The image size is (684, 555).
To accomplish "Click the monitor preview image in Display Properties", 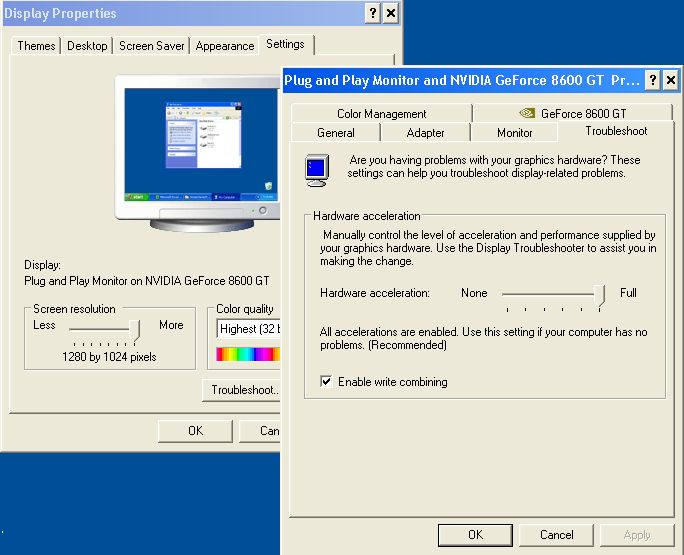I will point(198,153).
